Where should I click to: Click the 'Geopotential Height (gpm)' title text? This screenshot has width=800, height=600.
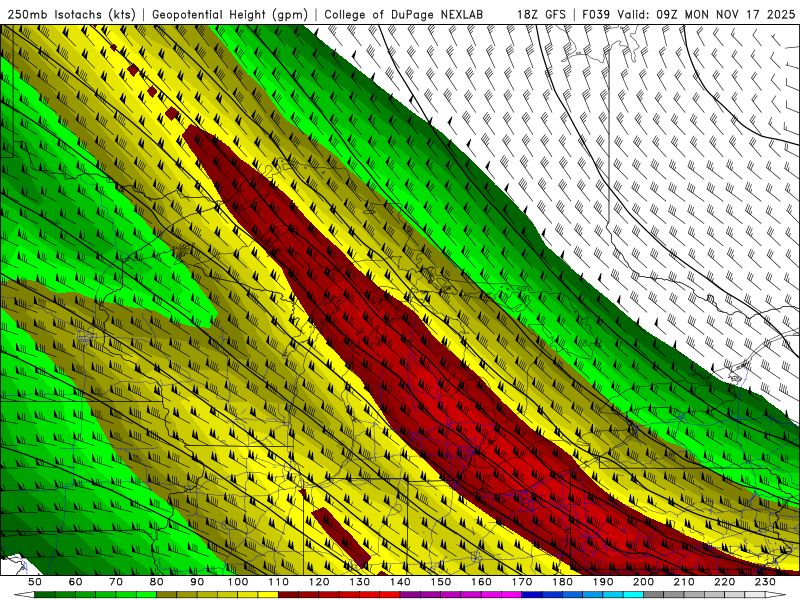(x=230, y=14)
